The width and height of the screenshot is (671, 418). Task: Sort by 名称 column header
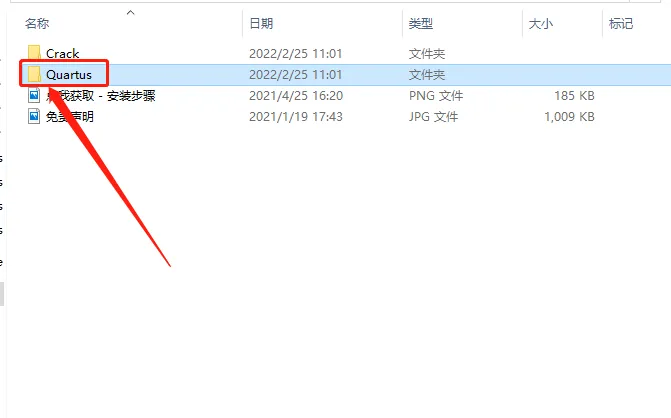[x=37, y=24]
